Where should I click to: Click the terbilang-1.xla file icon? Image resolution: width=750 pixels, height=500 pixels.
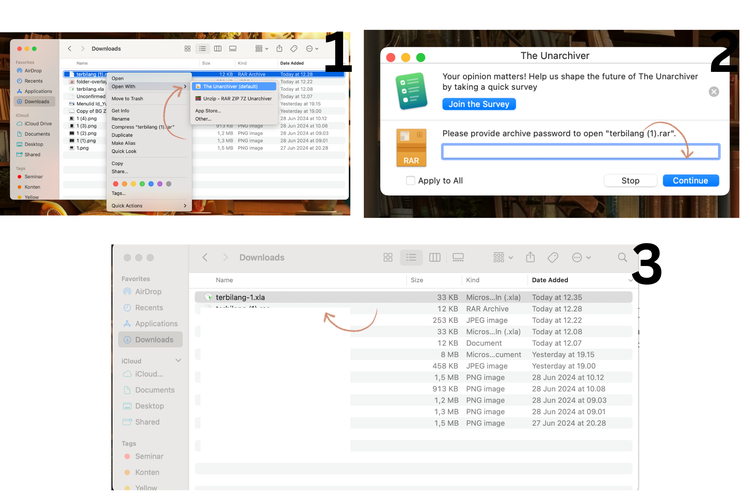tap(209, 298)
